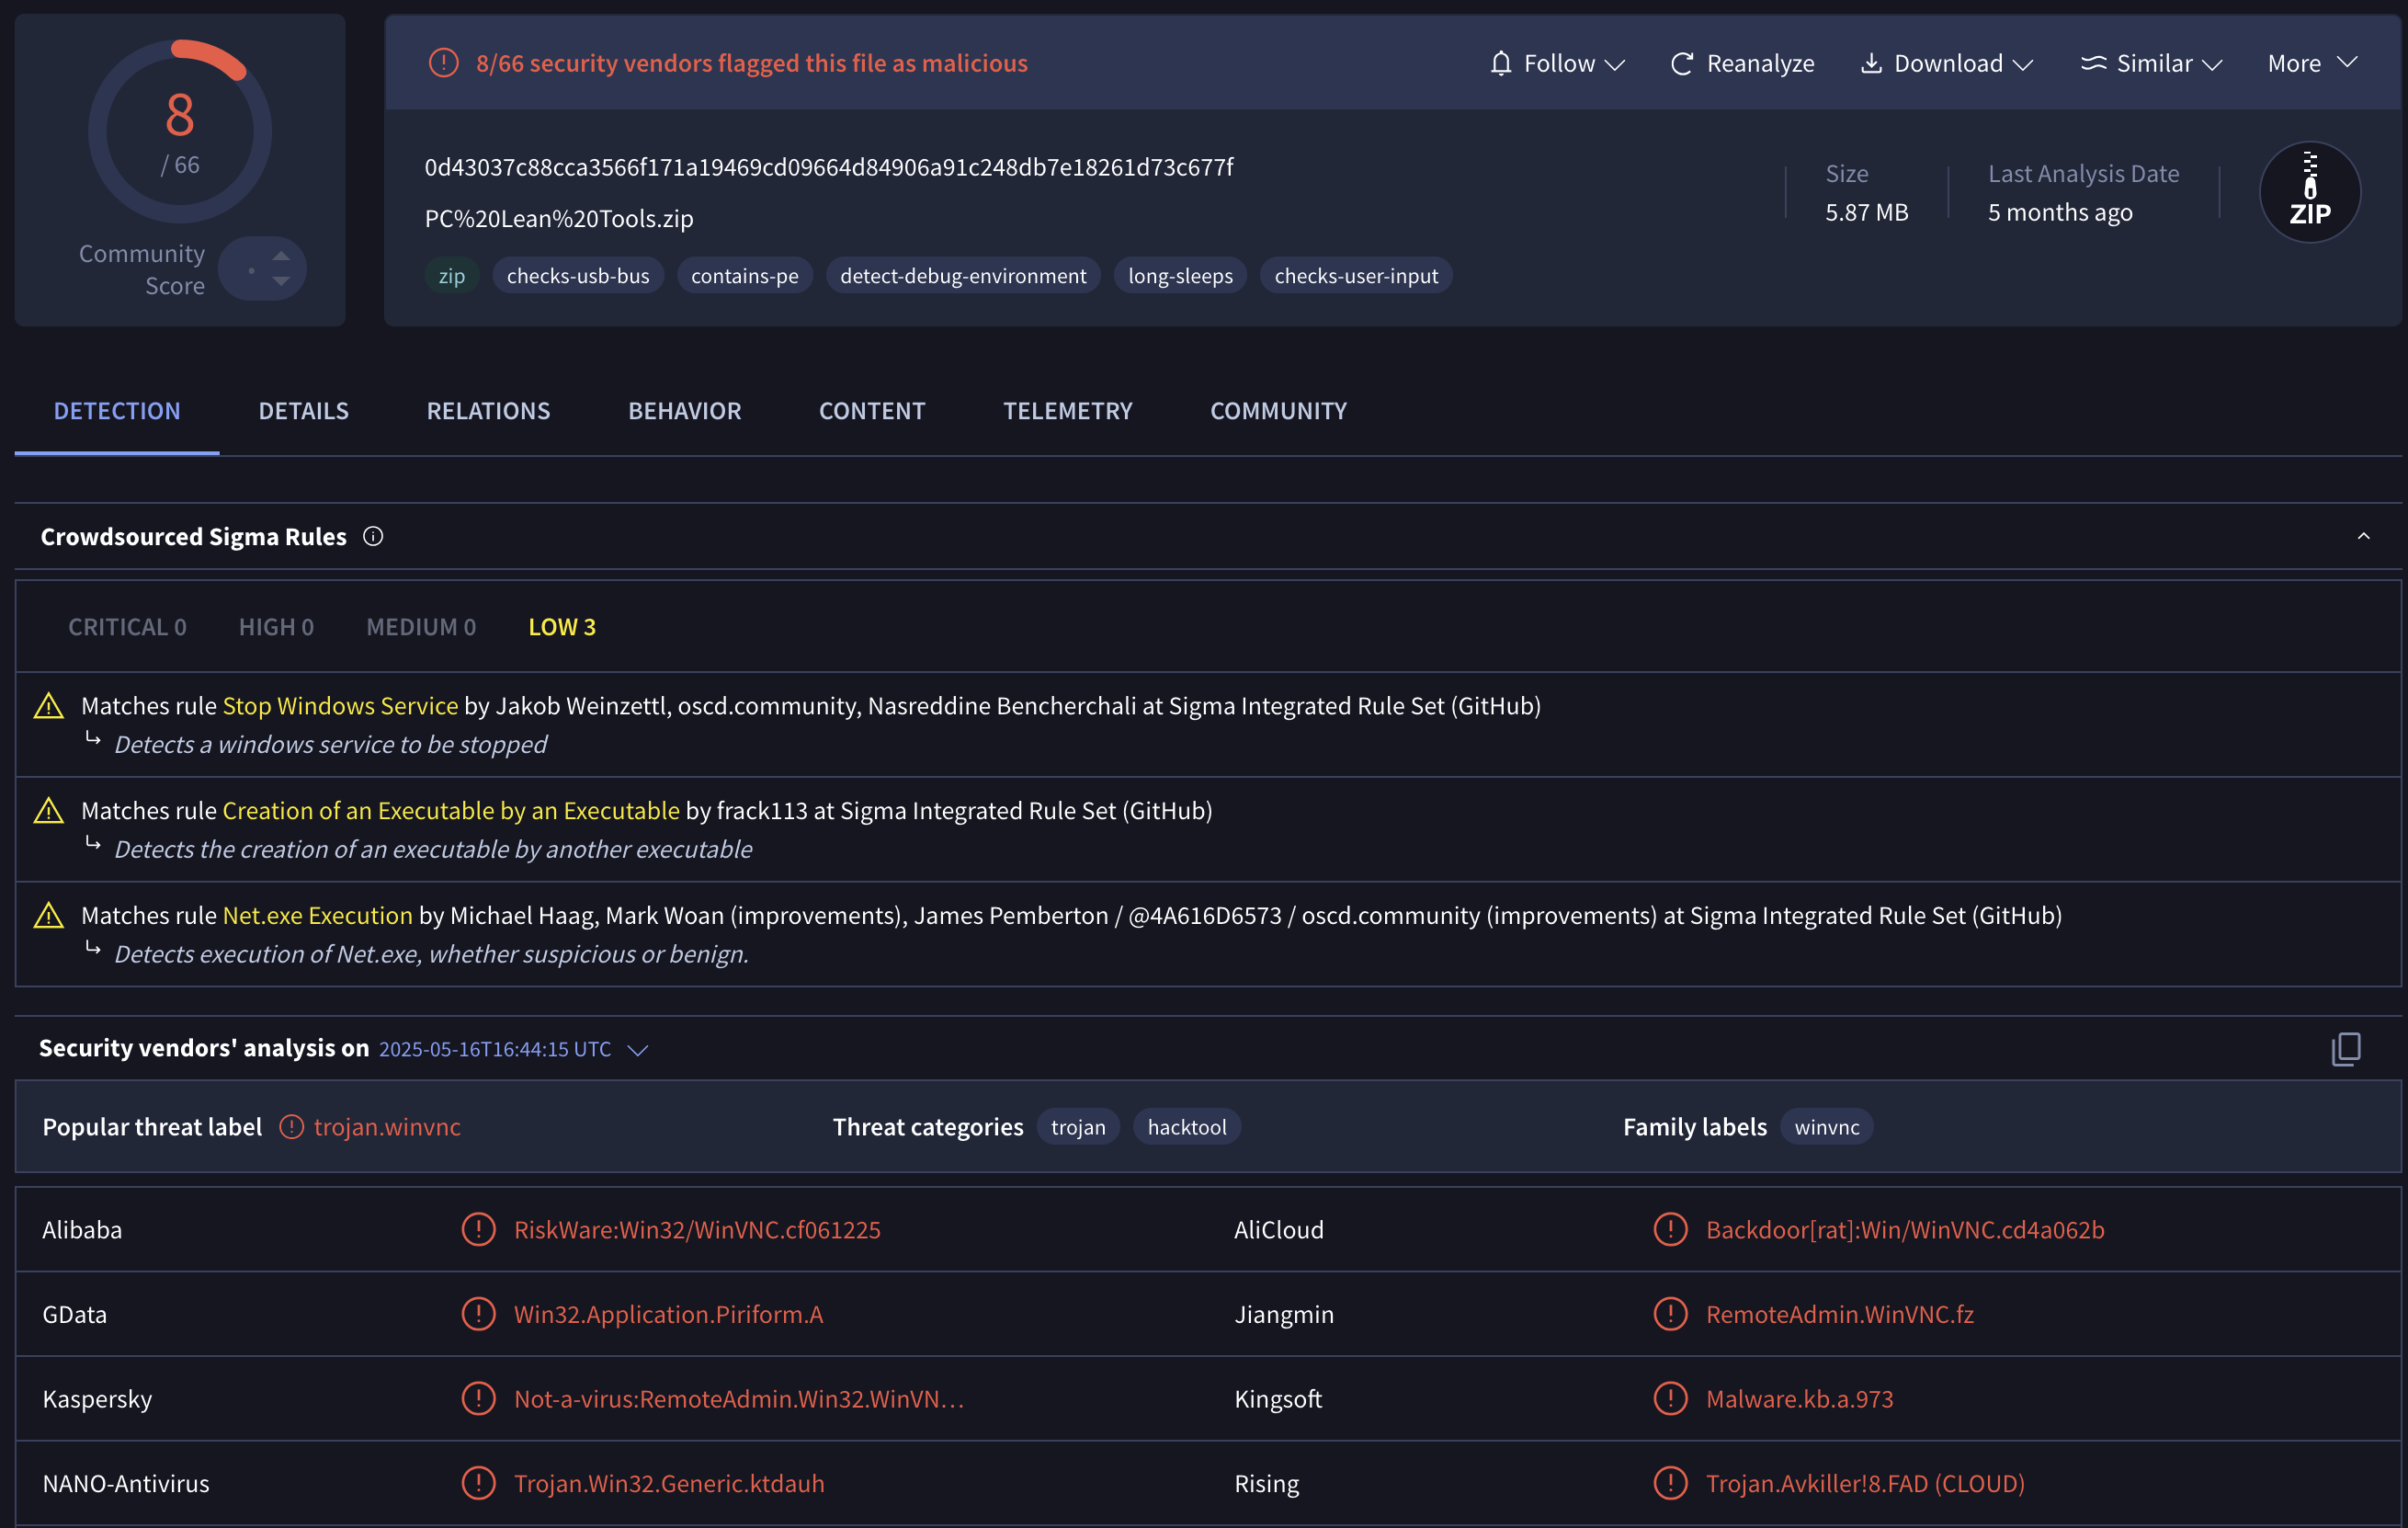Open the Net.exe Execution rule link

[x=317, y=915]
